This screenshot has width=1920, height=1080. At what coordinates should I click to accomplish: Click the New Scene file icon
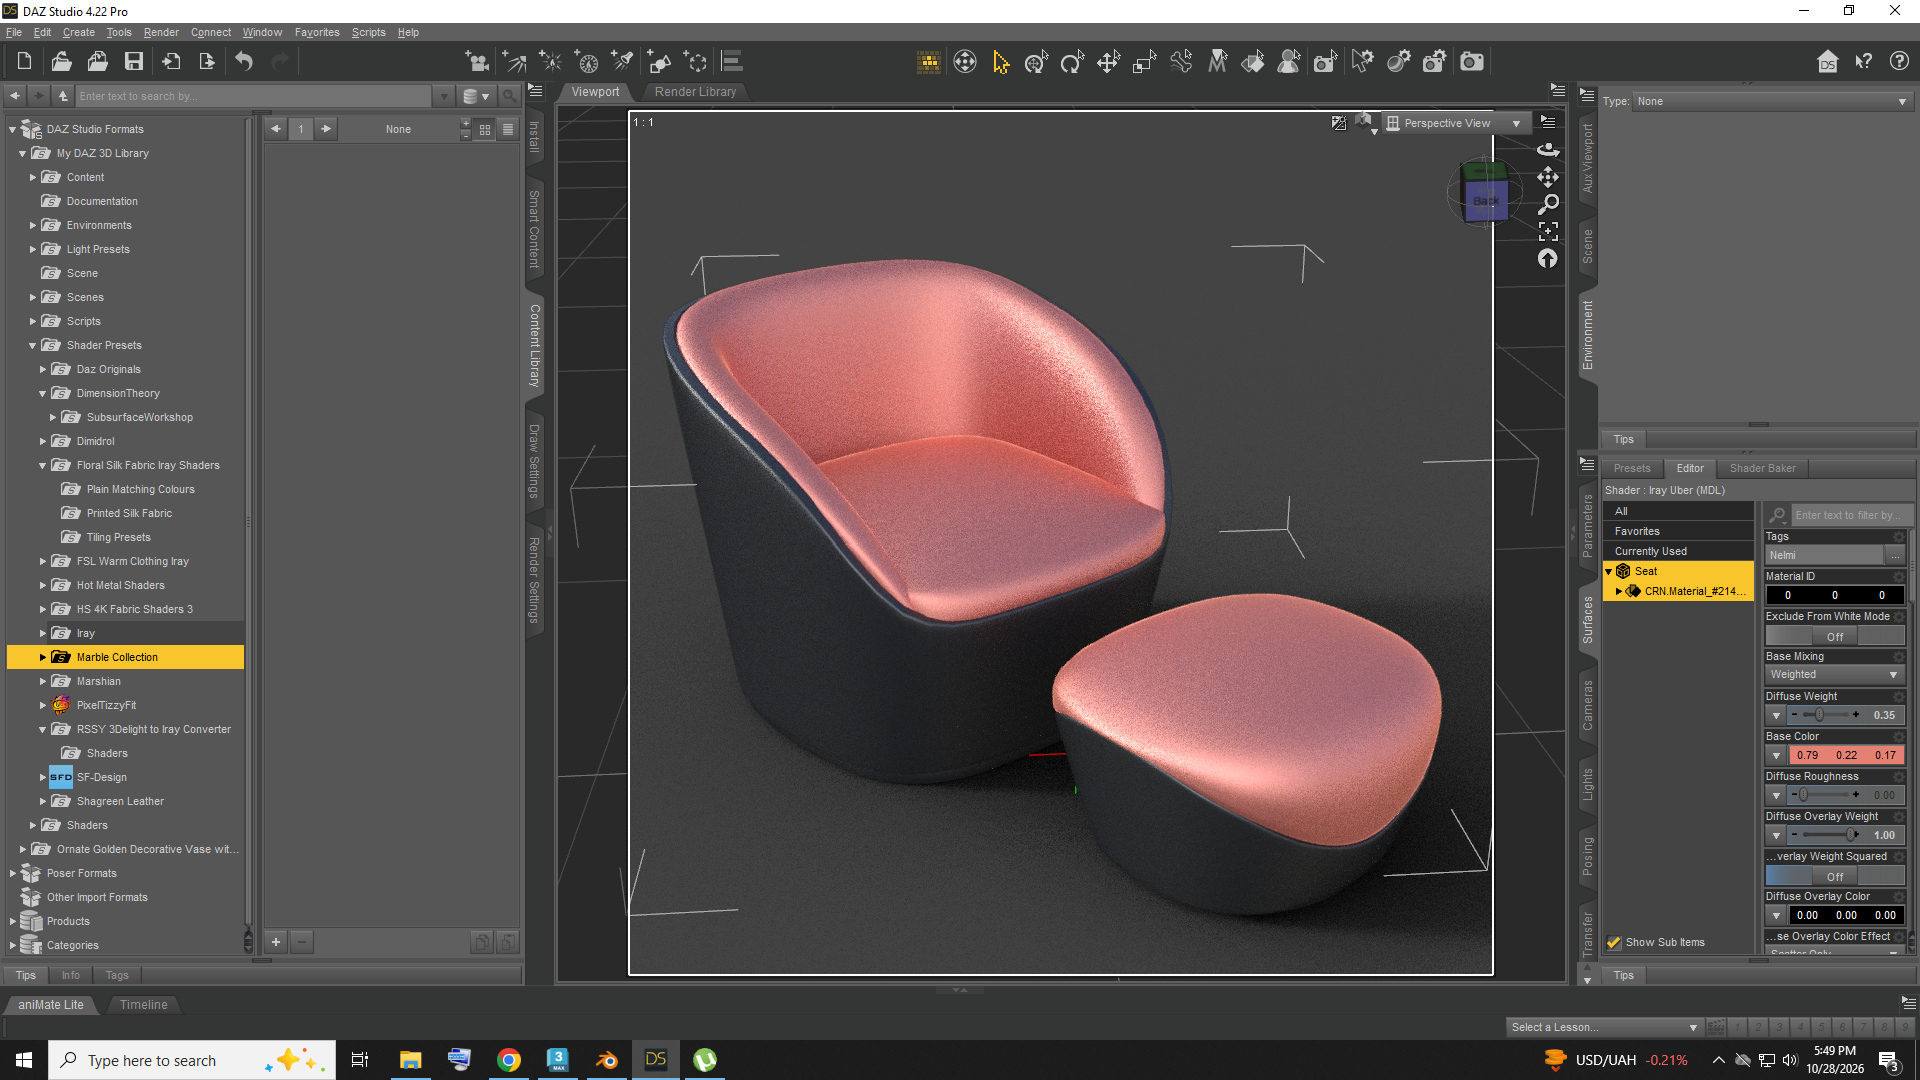[x=24, y=62]
